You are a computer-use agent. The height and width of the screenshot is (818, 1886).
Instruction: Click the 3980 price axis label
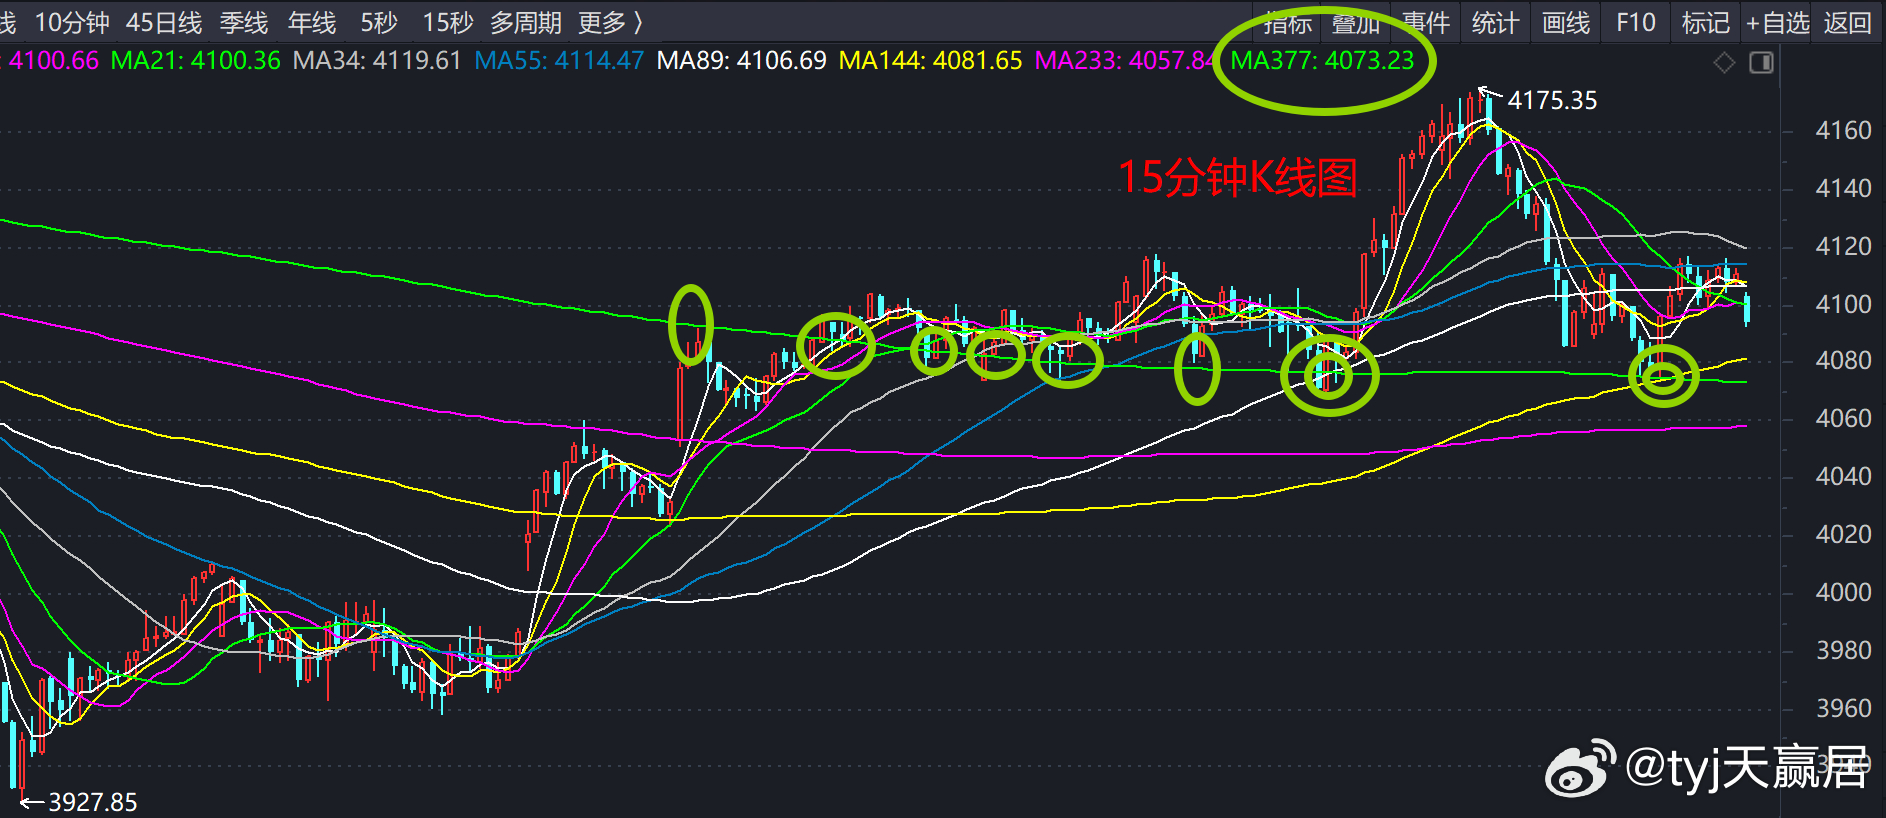(1843, 650)
